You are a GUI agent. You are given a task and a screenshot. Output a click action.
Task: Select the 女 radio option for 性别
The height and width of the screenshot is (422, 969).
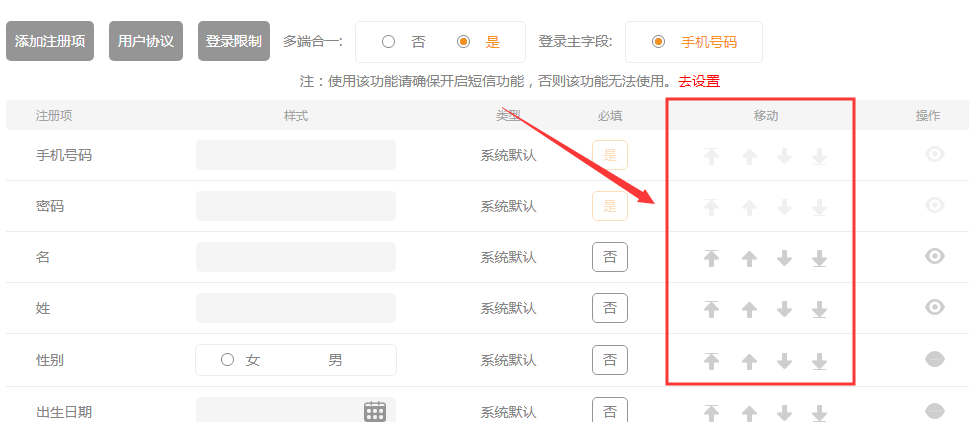[227, 360]
